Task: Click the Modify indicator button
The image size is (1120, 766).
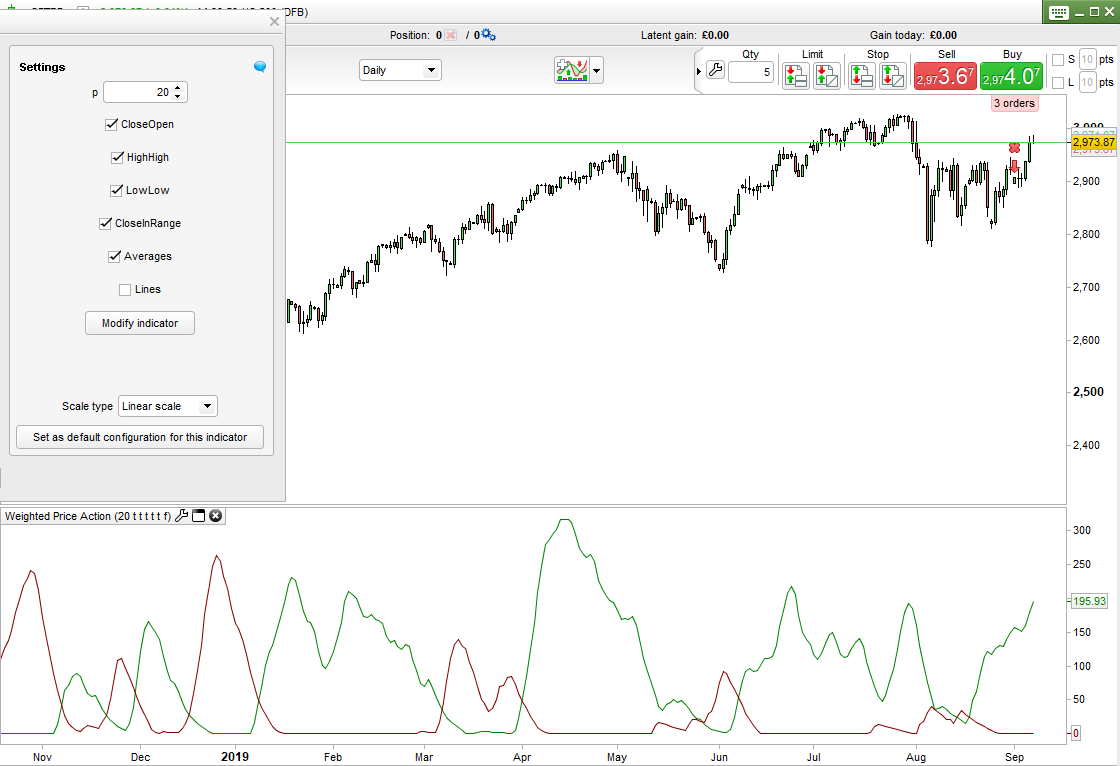Action: click(140, 323)
